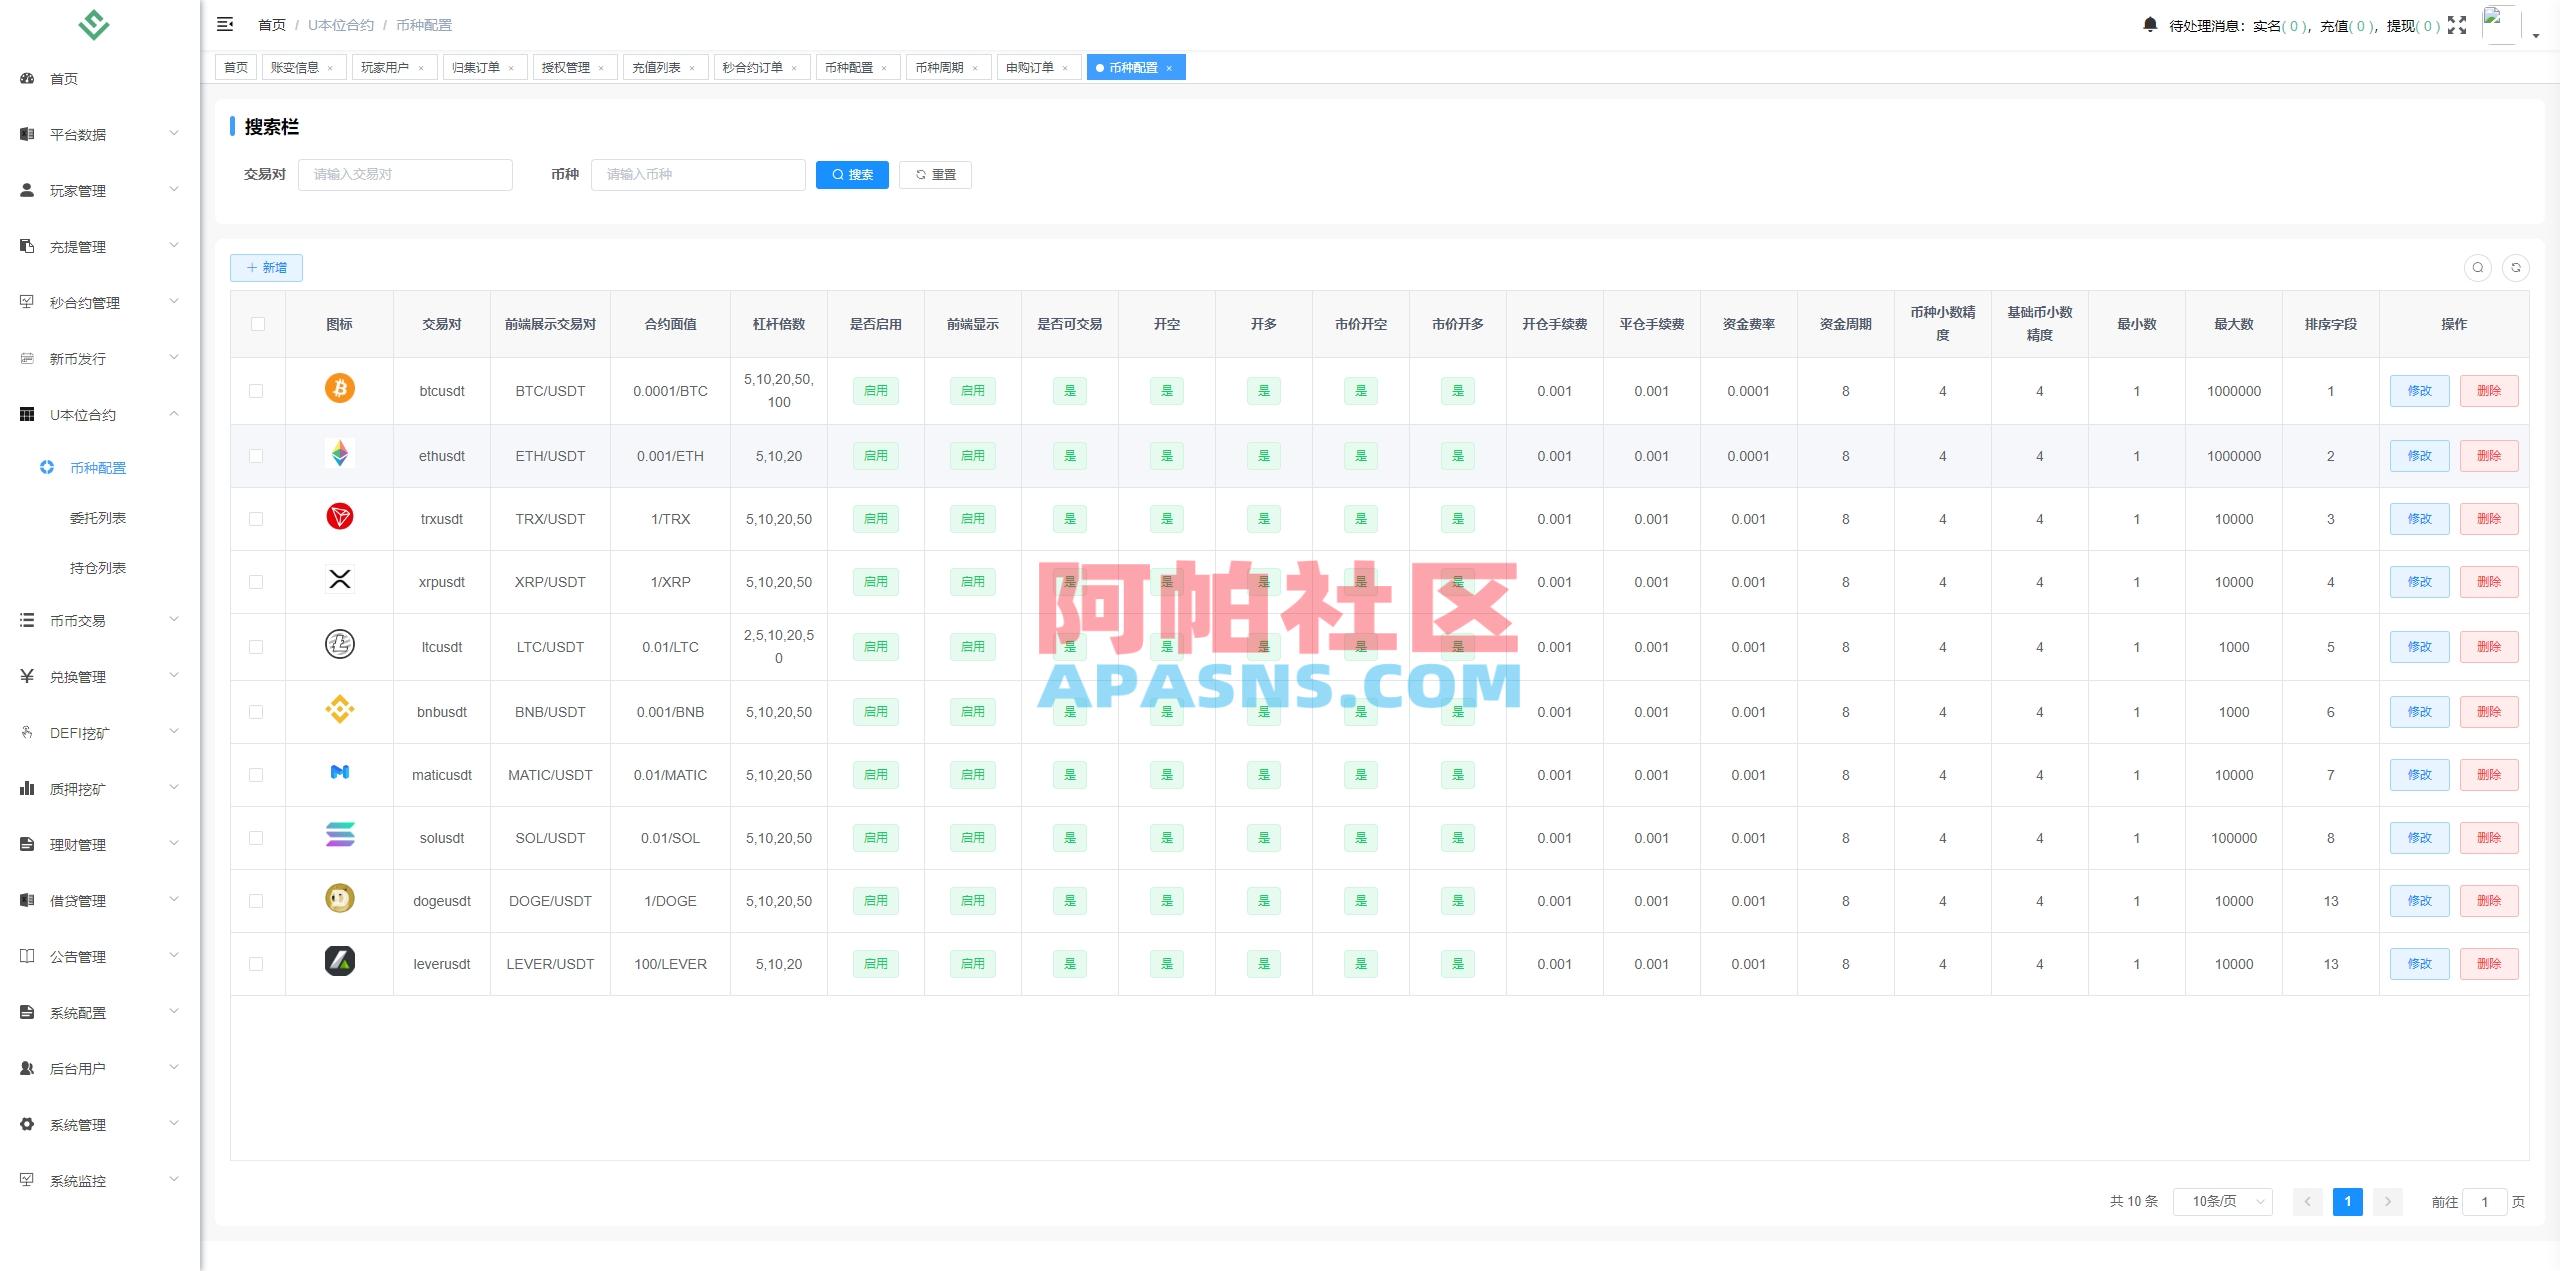Open the 10条/页 page-size dropdown
This screenshot has height=1271, width=2560.
(x=2222, y=1201)
